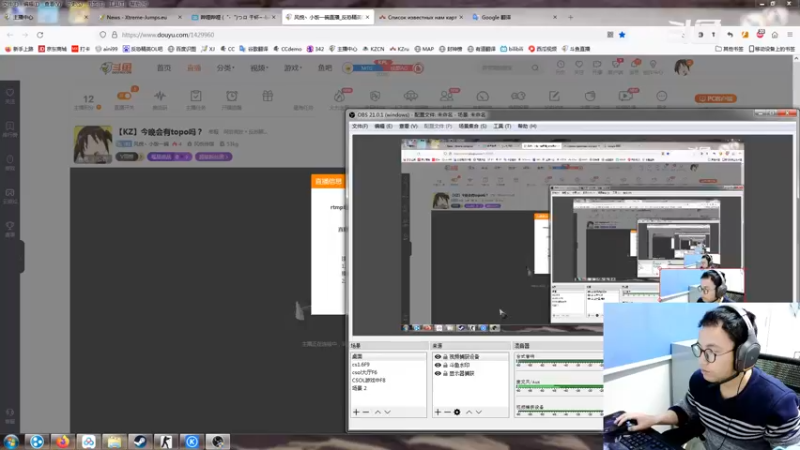Click orange PC客户端 button

click(x=715, y=98)
